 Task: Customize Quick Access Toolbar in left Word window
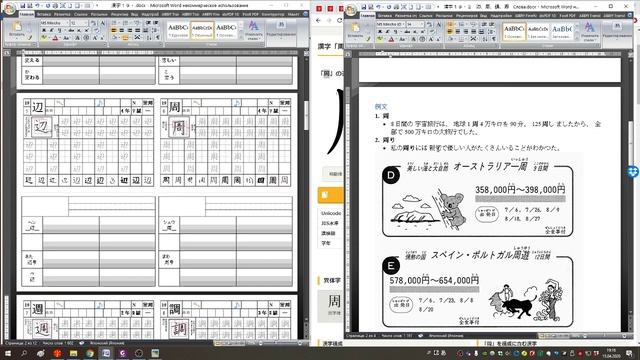point(97,6)
